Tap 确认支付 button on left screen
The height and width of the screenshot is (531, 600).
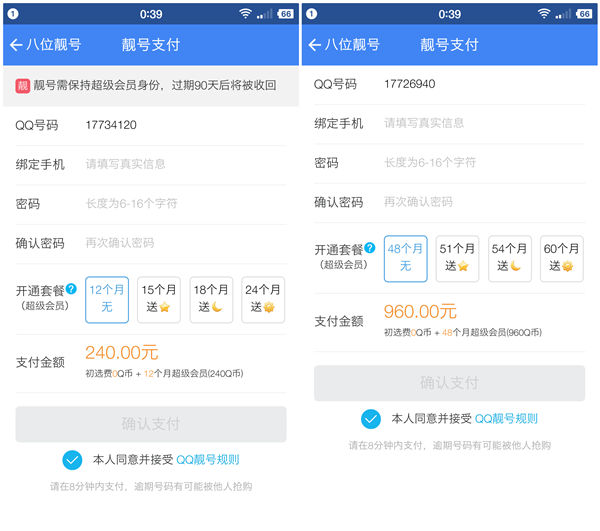151,424
